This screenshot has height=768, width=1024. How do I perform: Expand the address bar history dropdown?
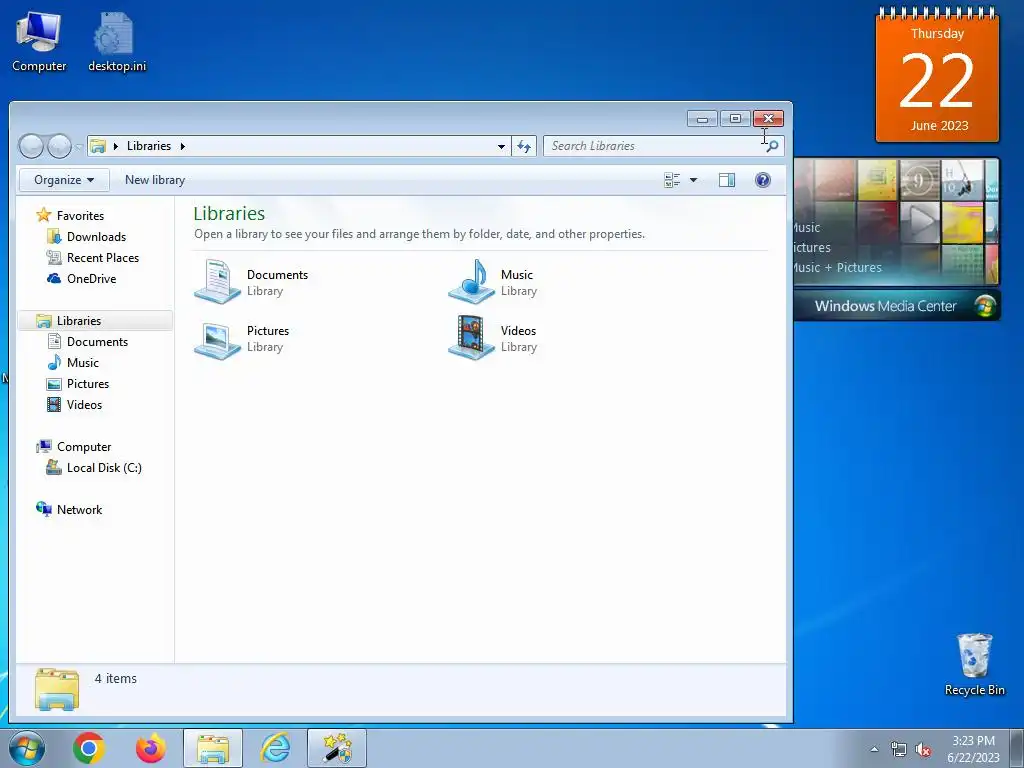[x=501, y=146]
